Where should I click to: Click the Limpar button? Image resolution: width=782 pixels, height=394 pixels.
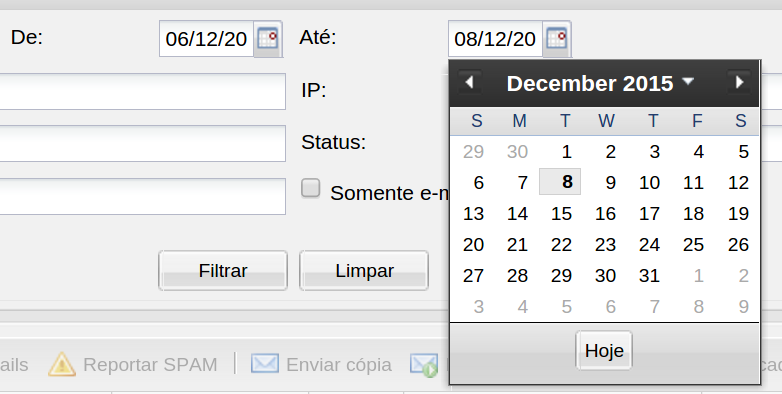(364, 270)
